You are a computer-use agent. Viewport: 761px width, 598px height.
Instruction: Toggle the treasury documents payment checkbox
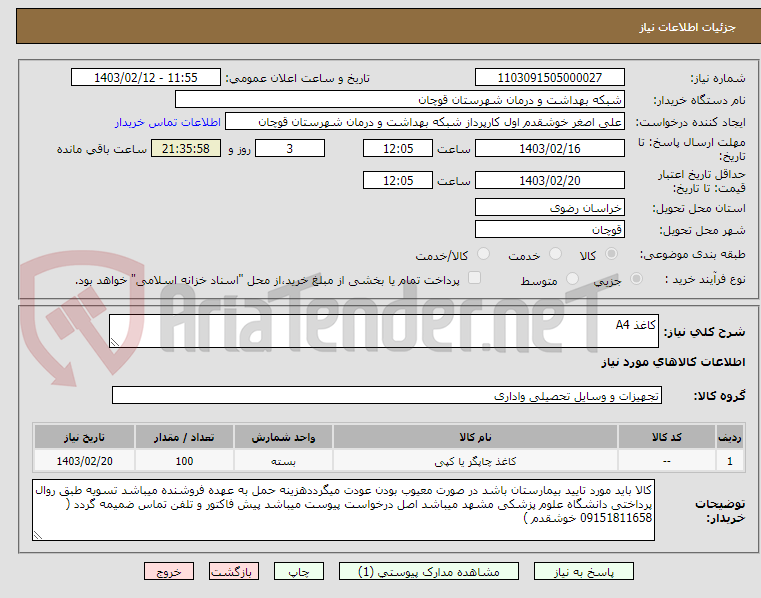pos(474,278)
